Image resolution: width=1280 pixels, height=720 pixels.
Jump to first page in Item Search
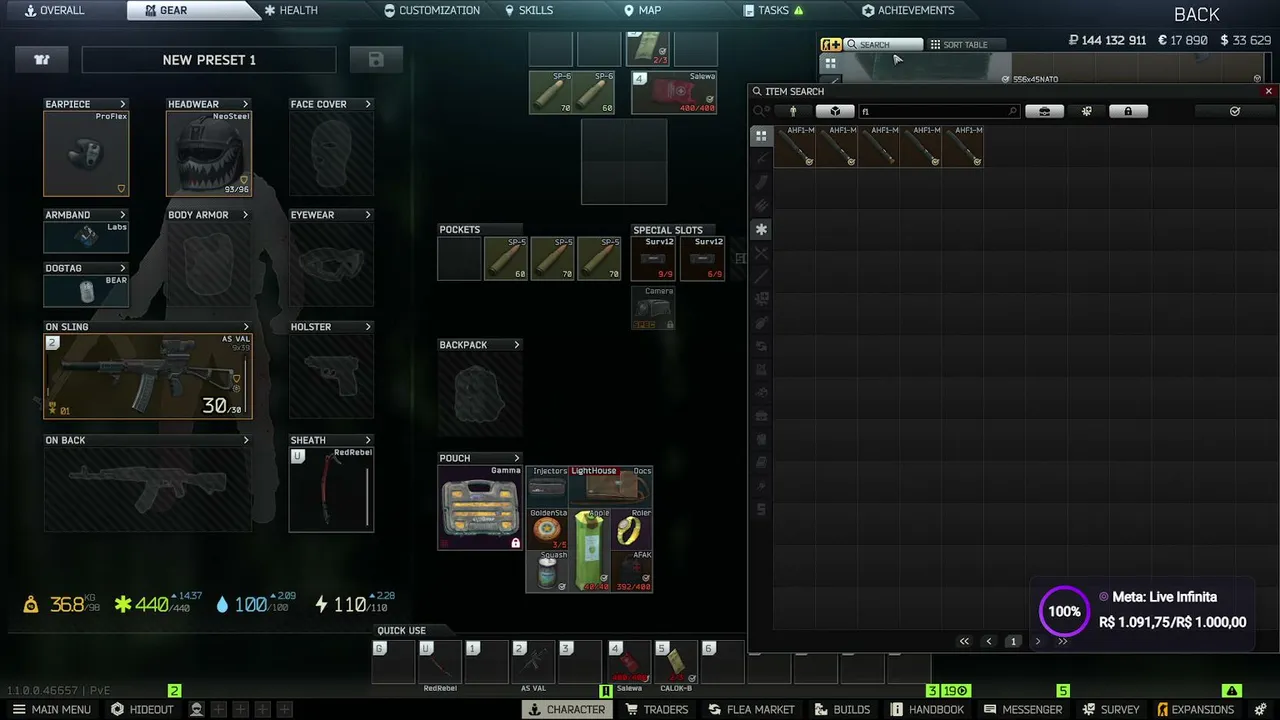tap(964, 641)
